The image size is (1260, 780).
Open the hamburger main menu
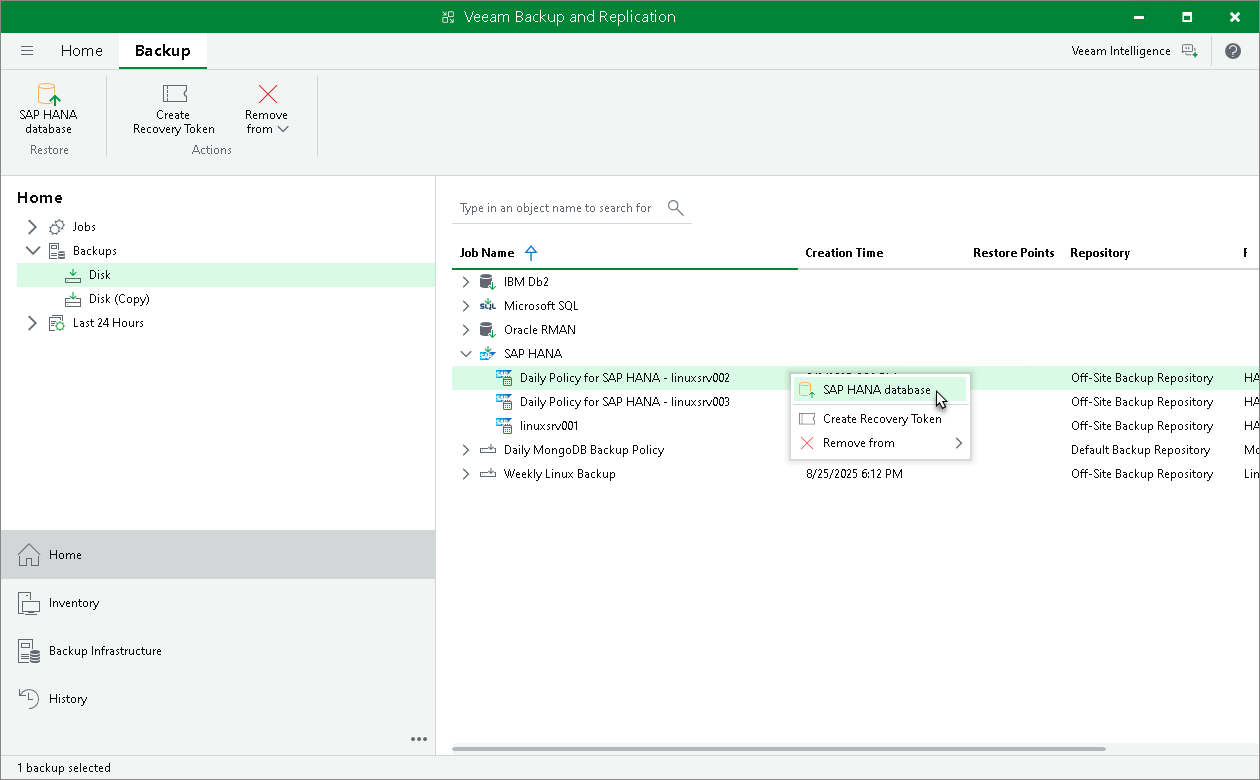pyautogui.click(x=27, y=50)
